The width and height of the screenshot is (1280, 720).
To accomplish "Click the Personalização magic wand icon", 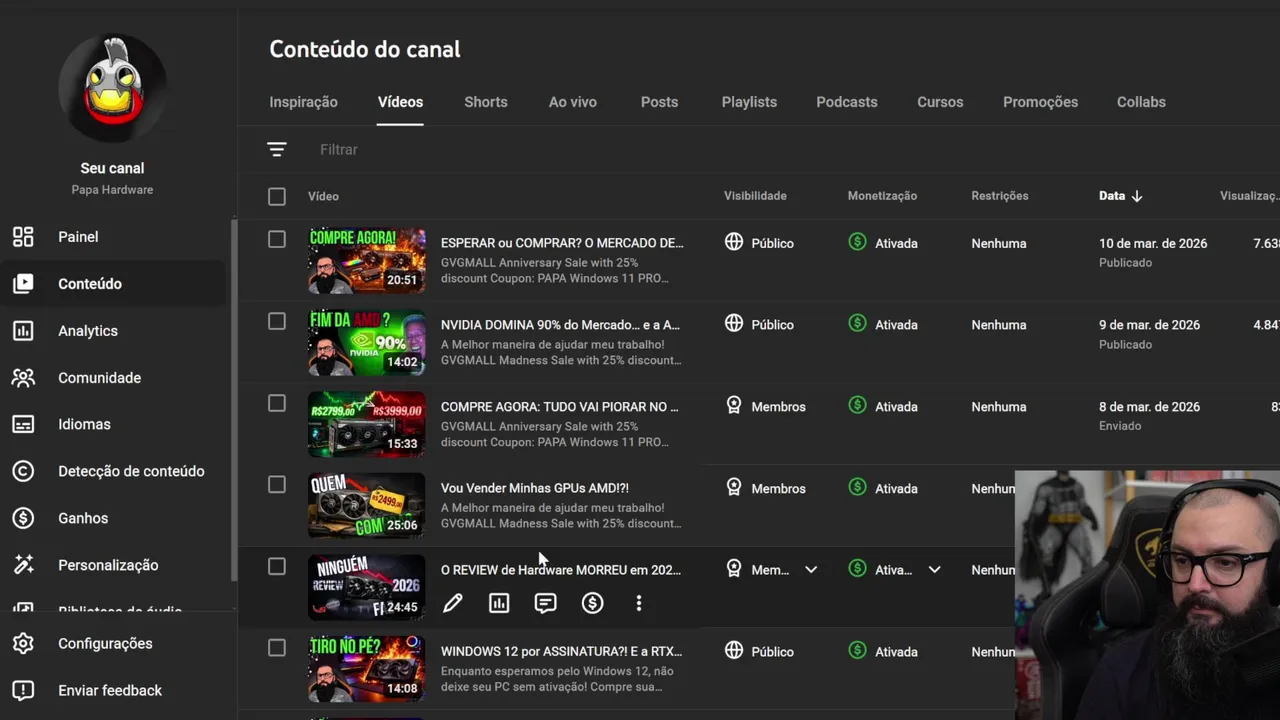I will tap(23, 565).
